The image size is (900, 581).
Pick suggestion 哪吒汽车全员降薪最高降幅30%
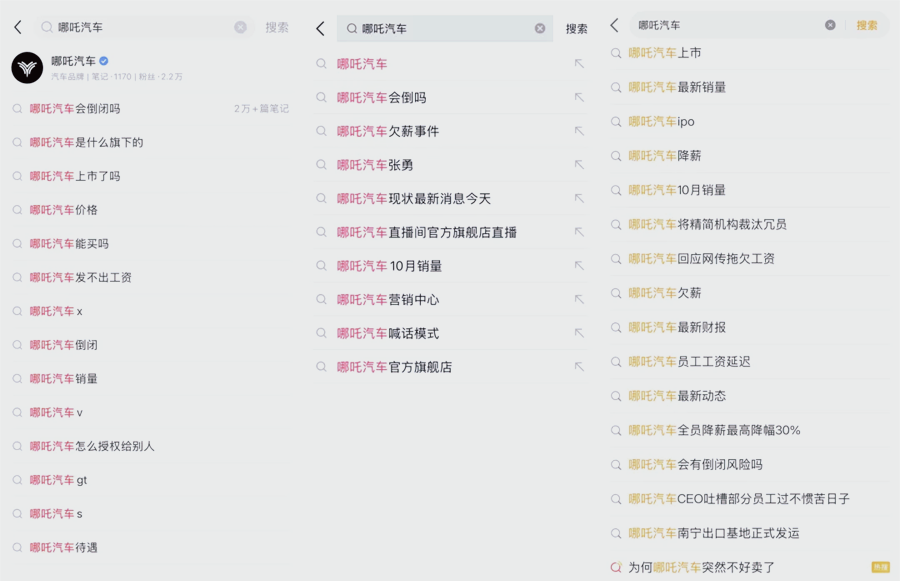click(x=715, y=431)
